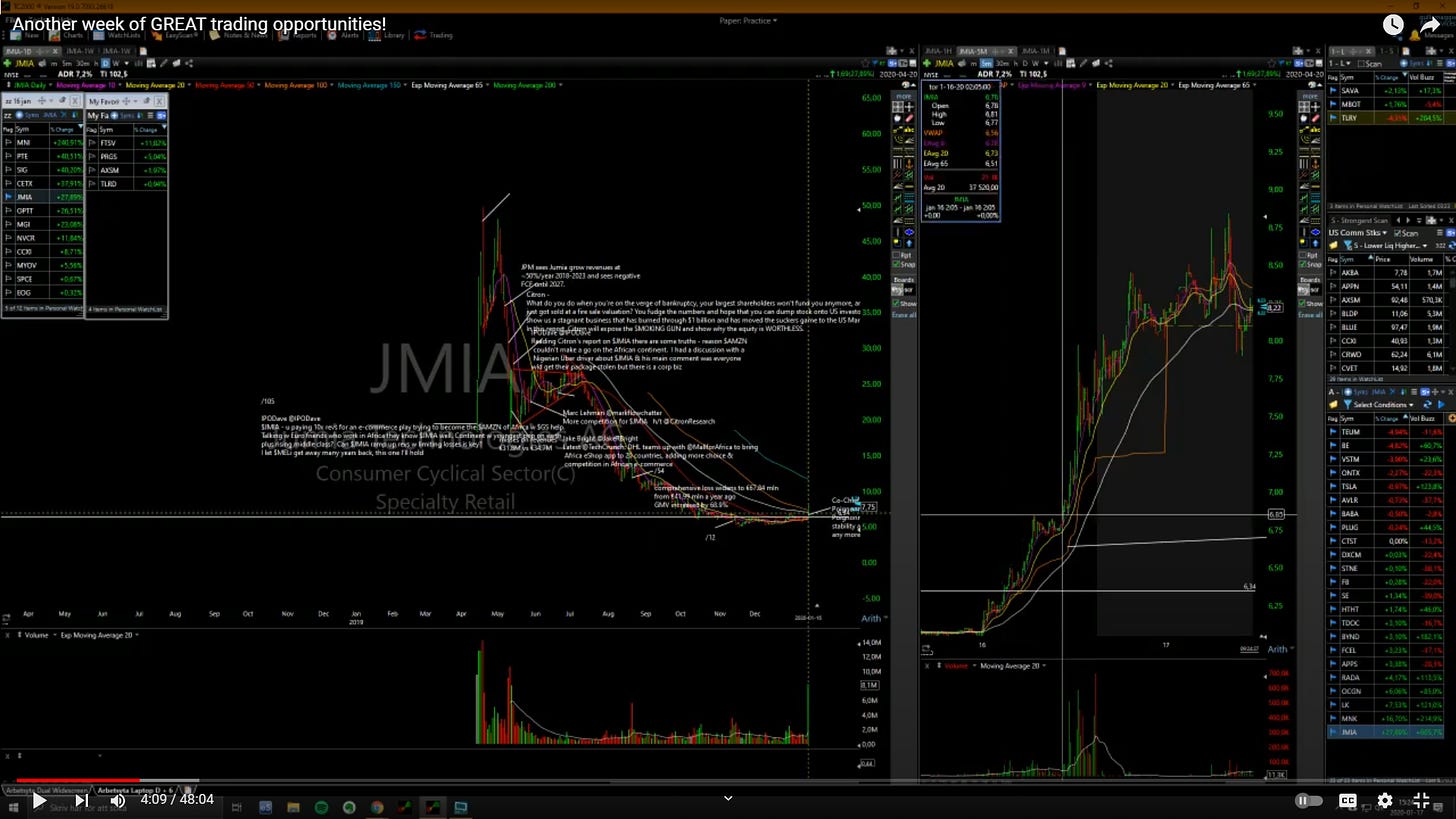Image resolution: width=1456 pixels, height=819 pixels.
Task: Open the Library toolbar item
Action: coord(388,35)
